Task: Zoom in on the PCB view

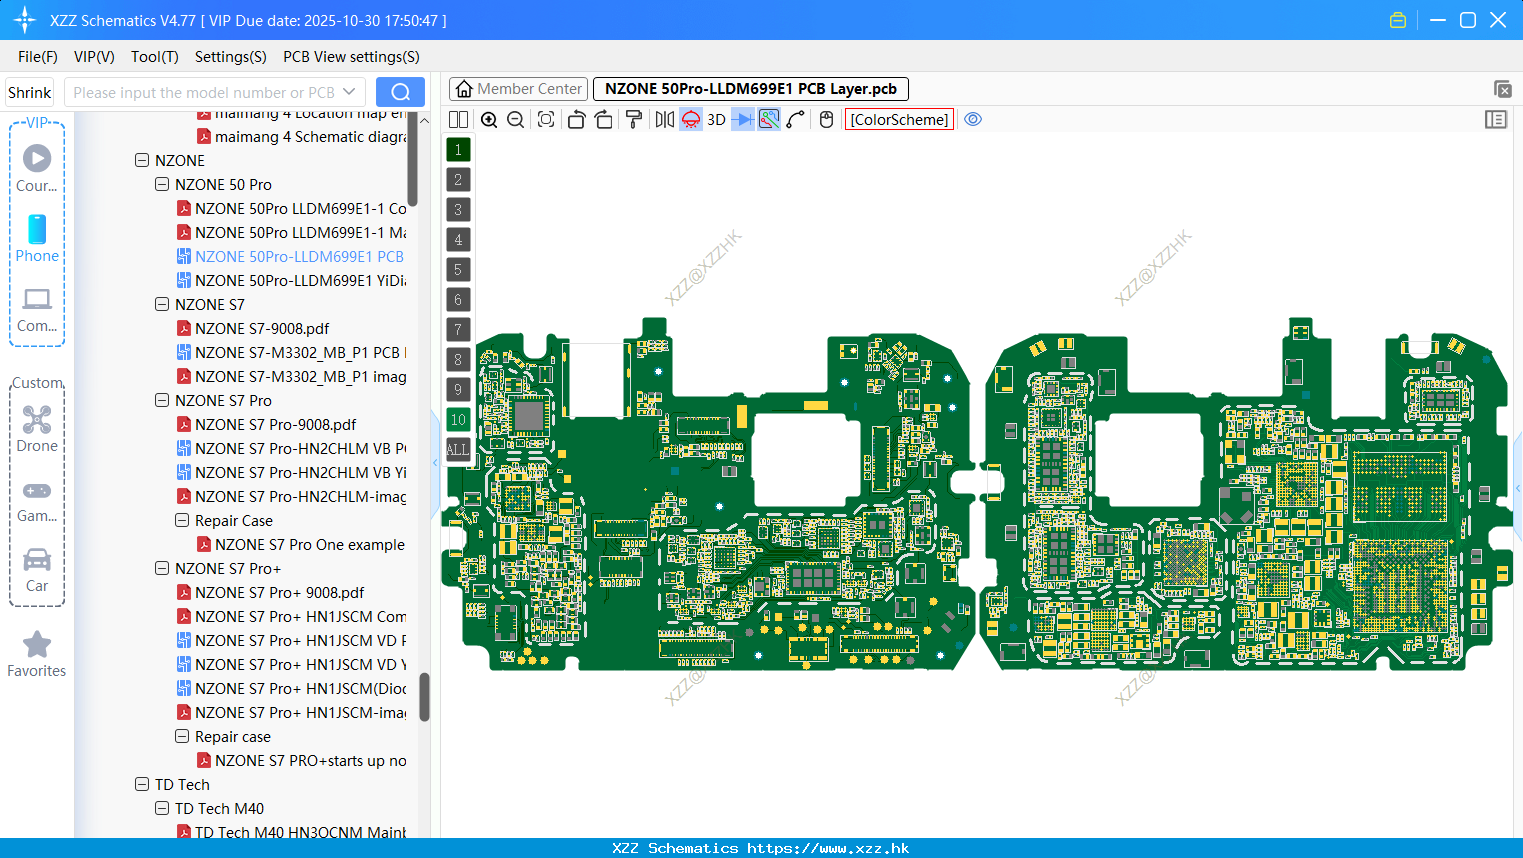Action: point(489,119)
